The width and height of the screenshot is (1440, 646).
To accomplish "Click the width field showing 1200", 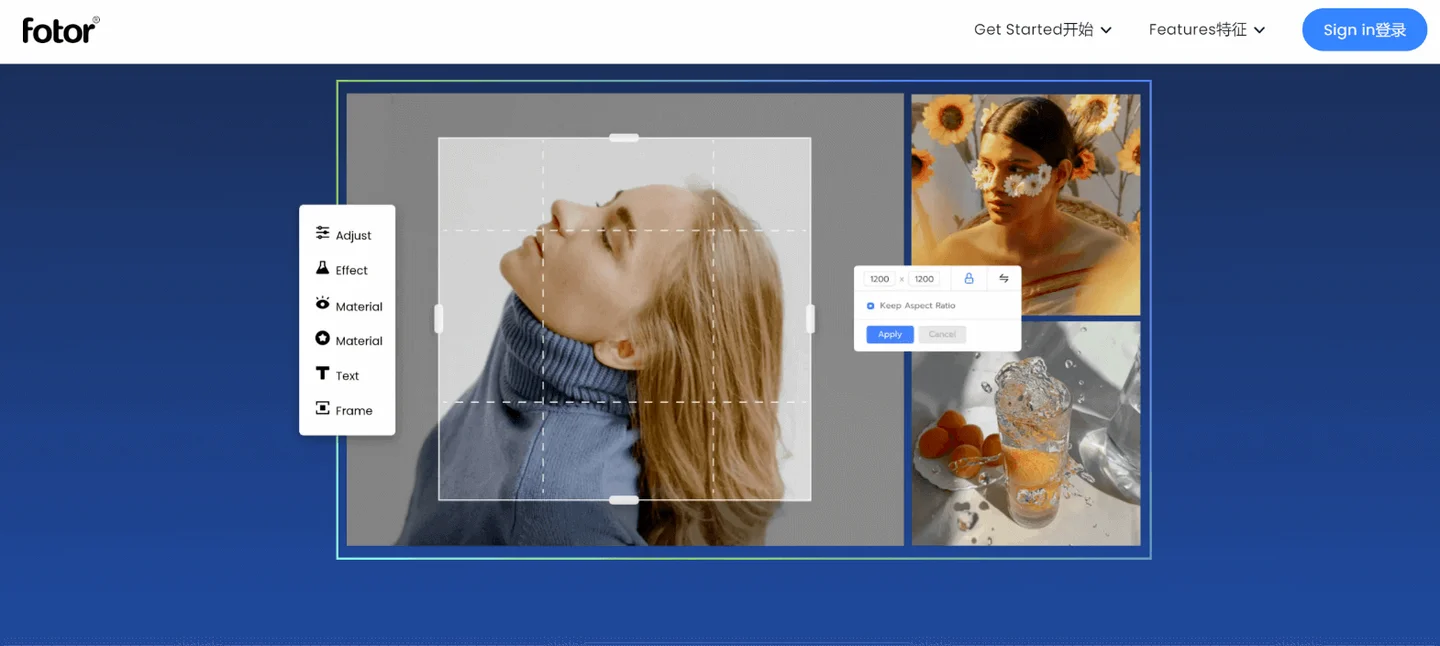I will tap(880, 279).
